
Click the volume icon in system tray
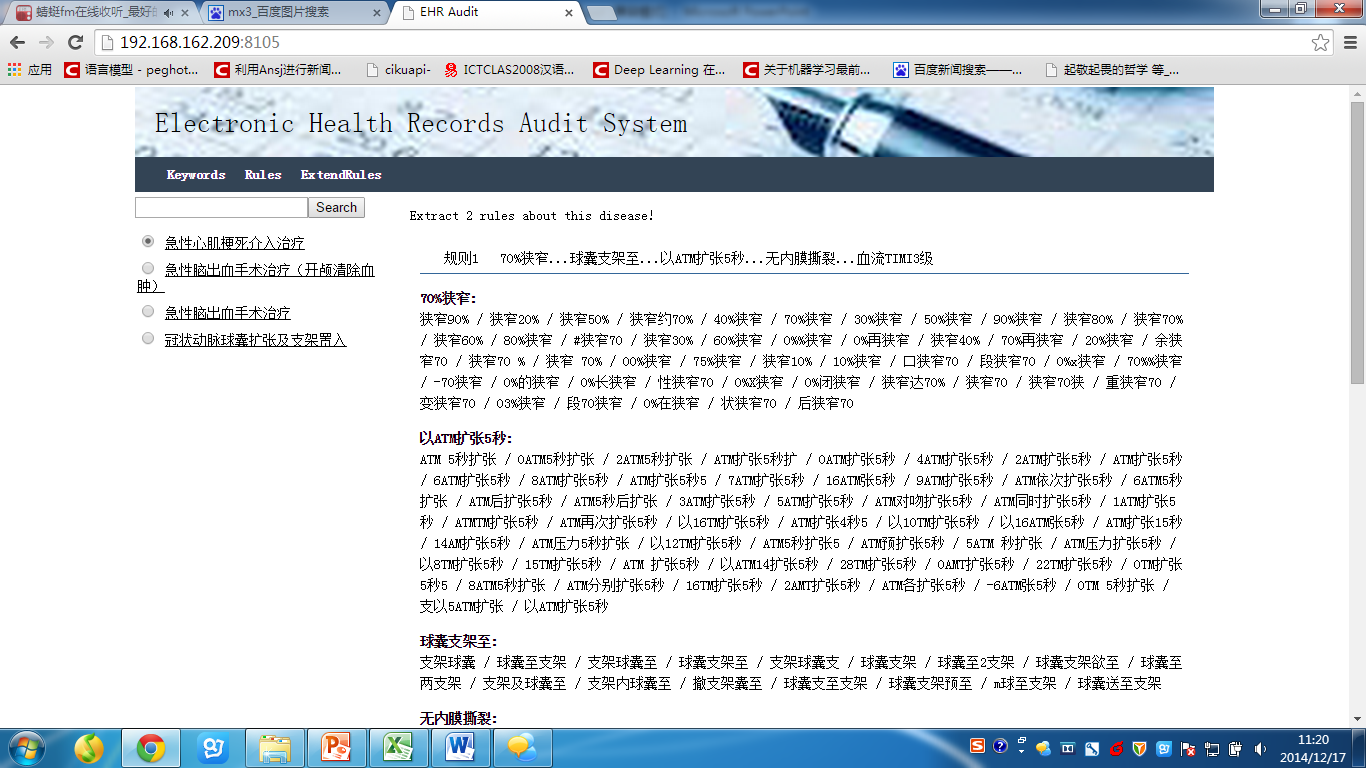coord(1259,748)
